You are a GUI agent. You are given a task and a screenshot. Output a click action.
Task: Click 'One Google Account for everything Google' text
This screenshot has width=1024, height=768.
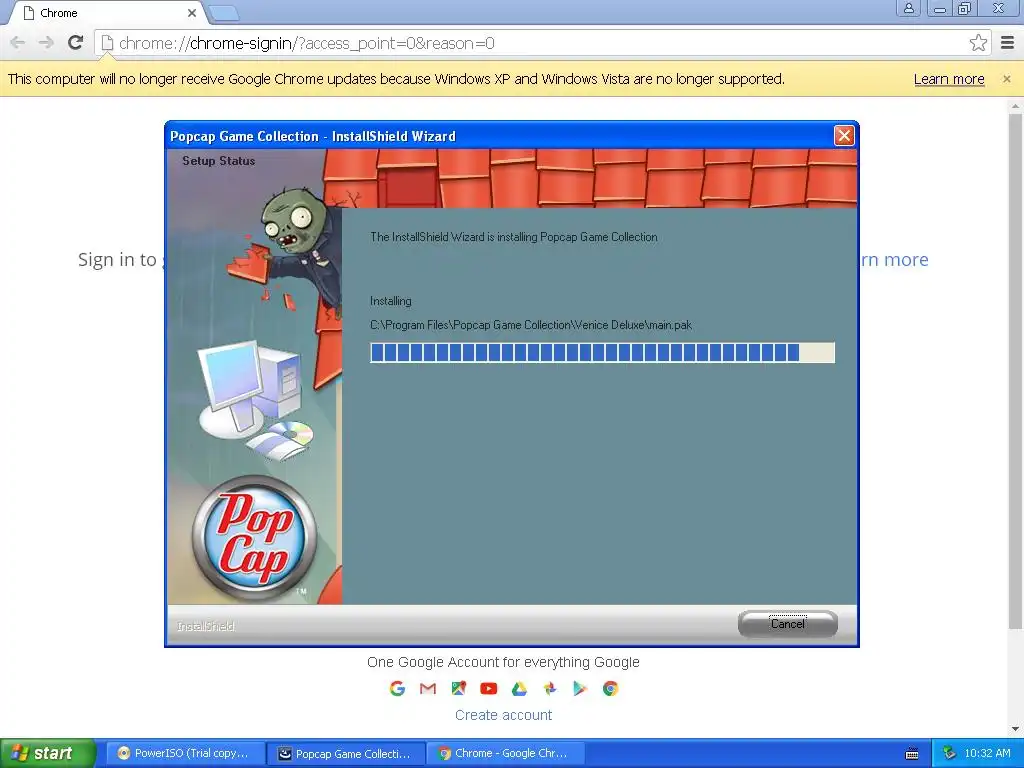pyautogui.click(x=503, y=662)
